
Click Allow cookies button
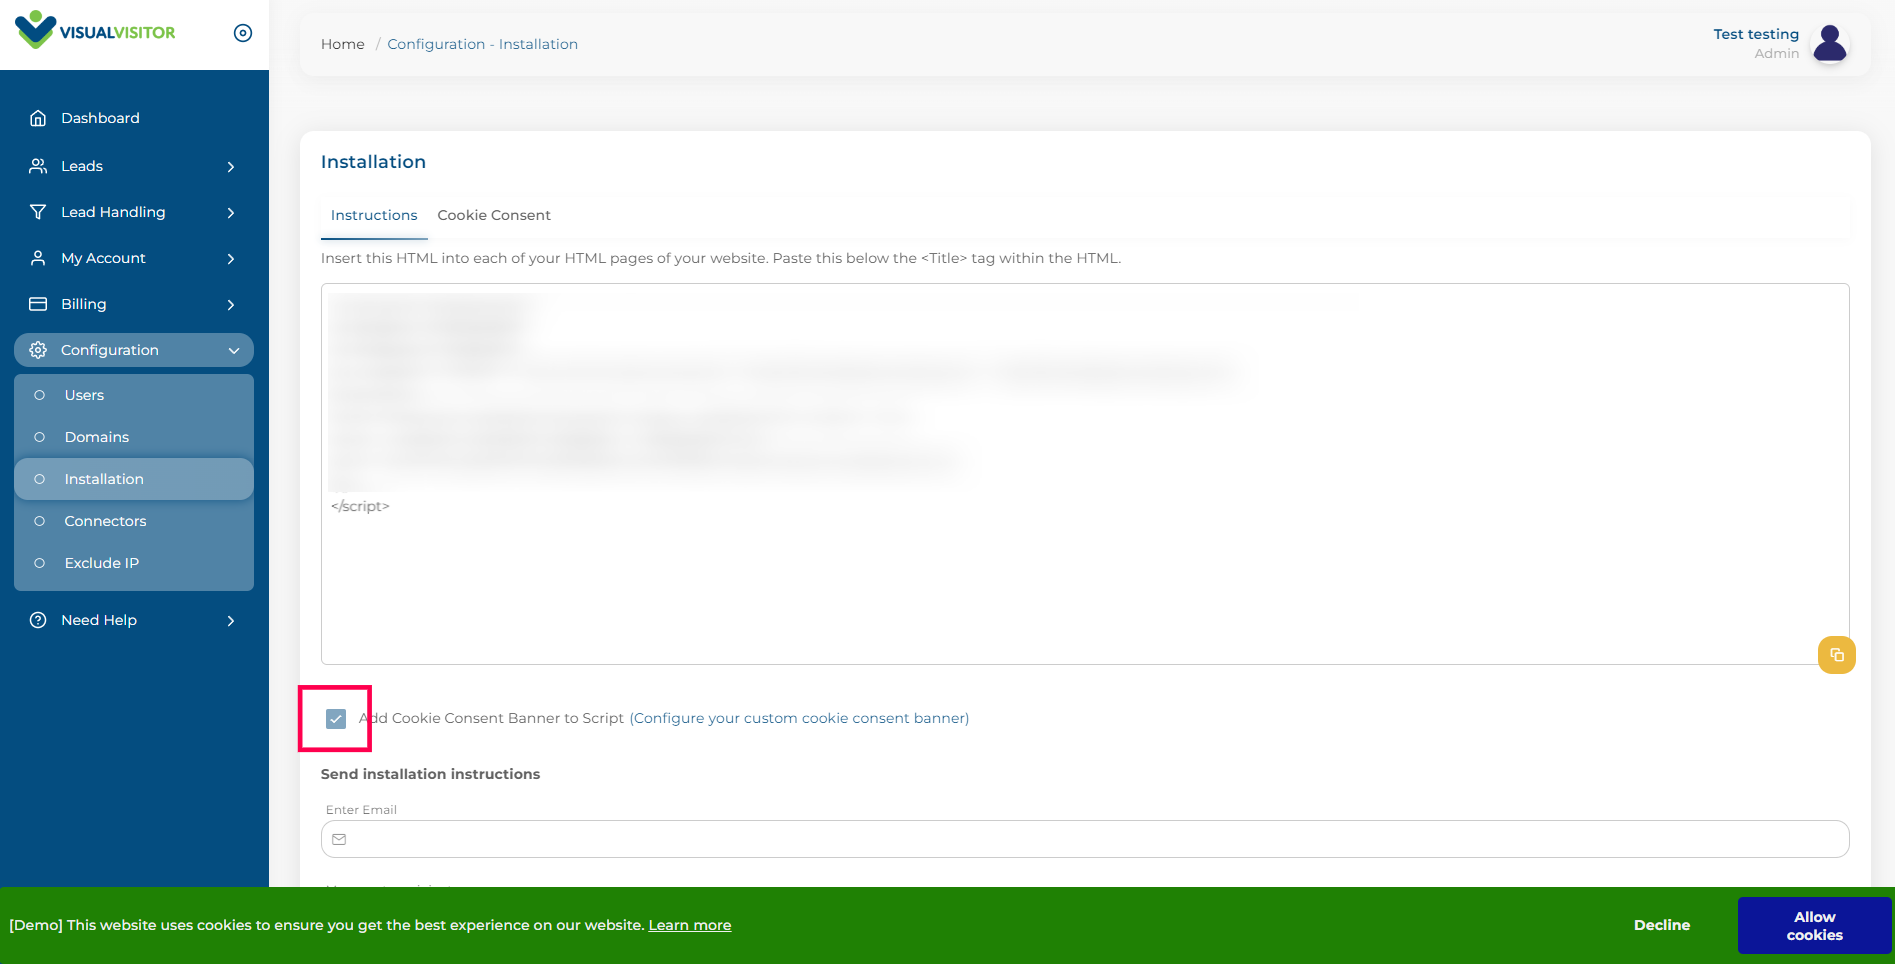[1814, 926]
